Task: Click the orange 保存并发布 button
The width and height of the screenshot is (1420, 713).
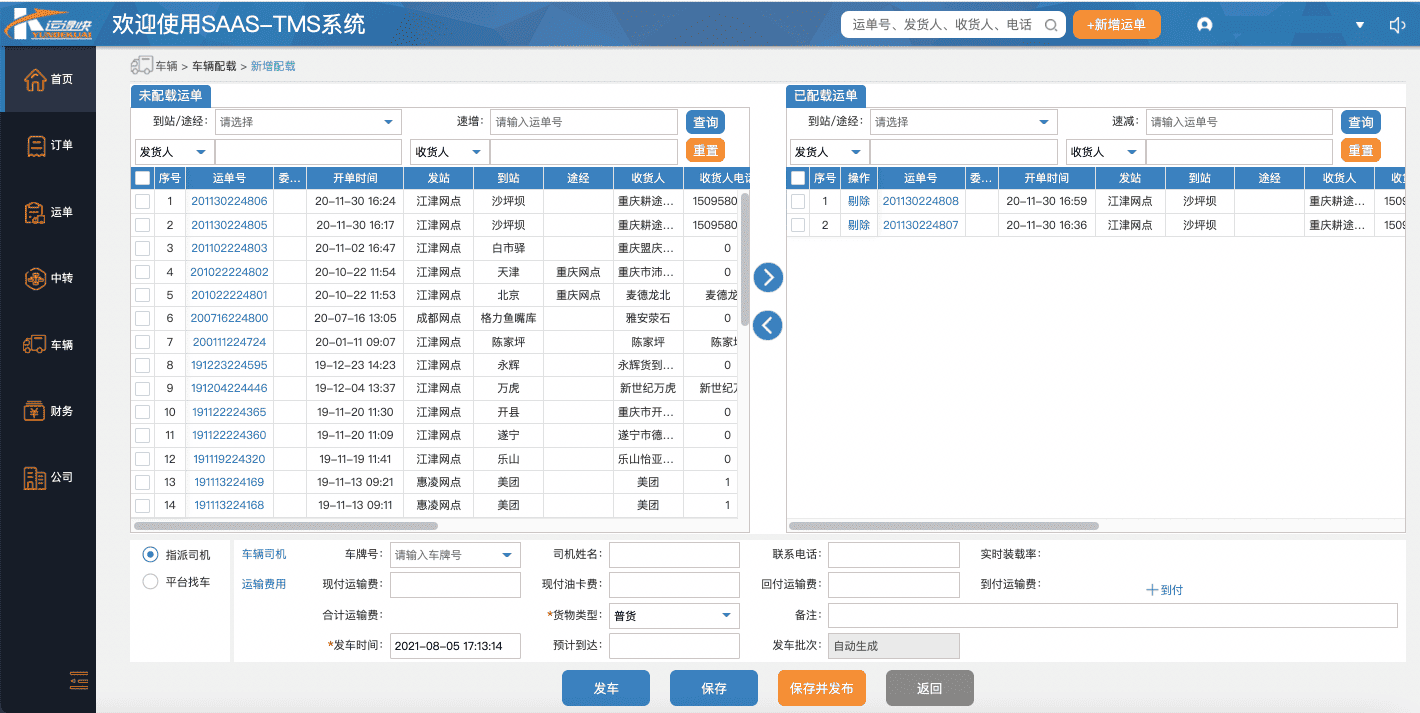Action: point(821,688)
